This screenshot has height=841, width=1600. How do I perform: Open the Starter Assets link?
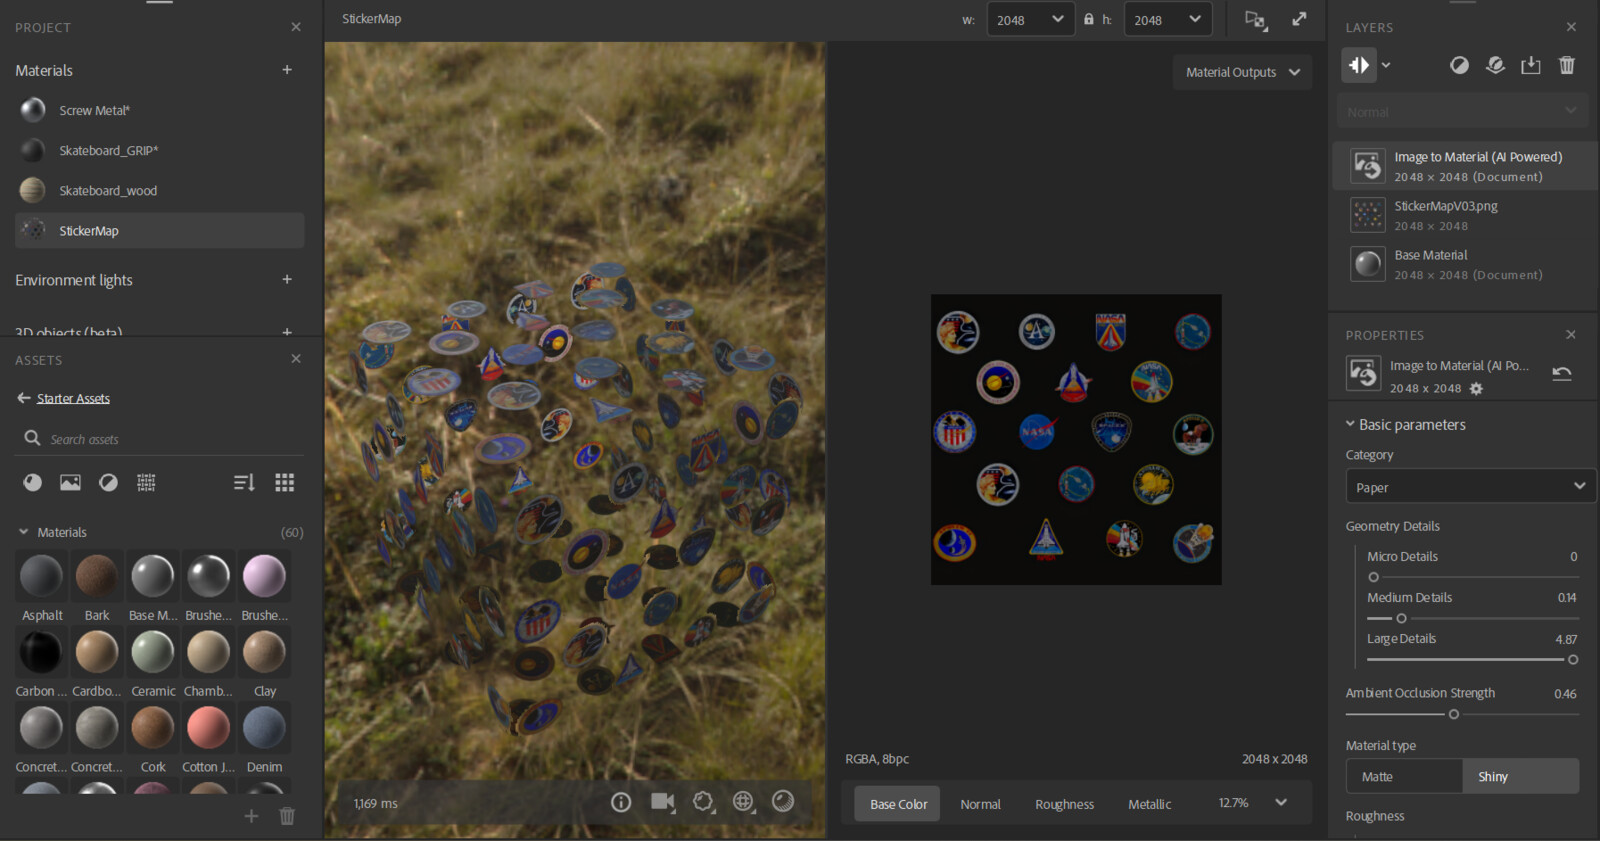pyautogui.click(x=73, y=398)
